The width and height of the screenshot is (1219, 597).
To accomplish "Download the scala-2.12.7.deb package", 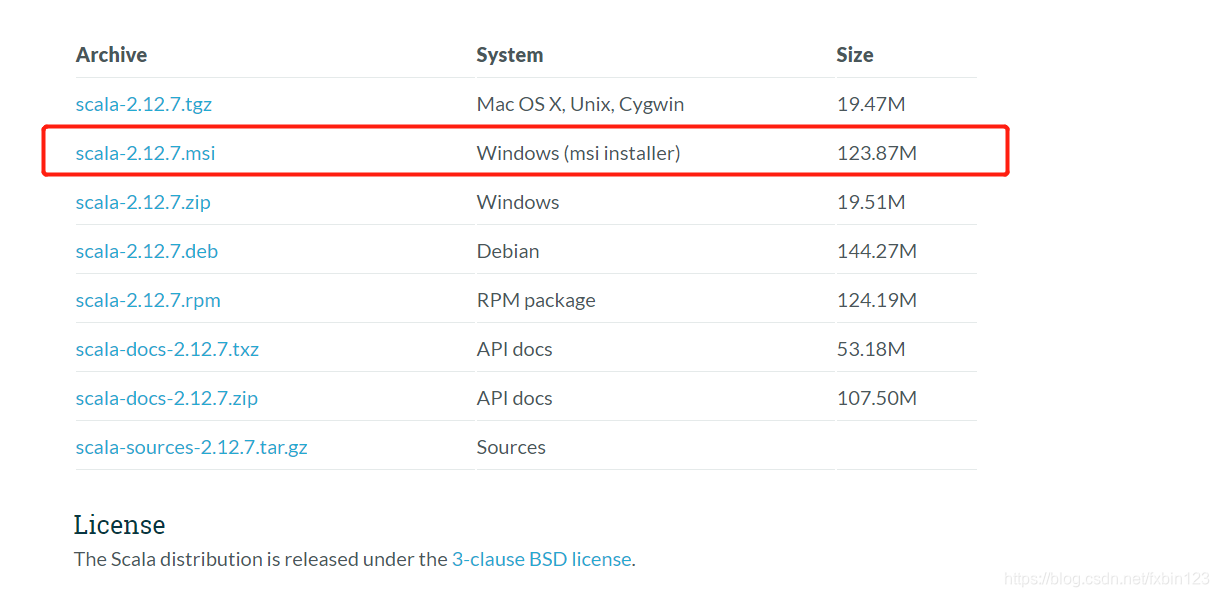I will [147, 251].
